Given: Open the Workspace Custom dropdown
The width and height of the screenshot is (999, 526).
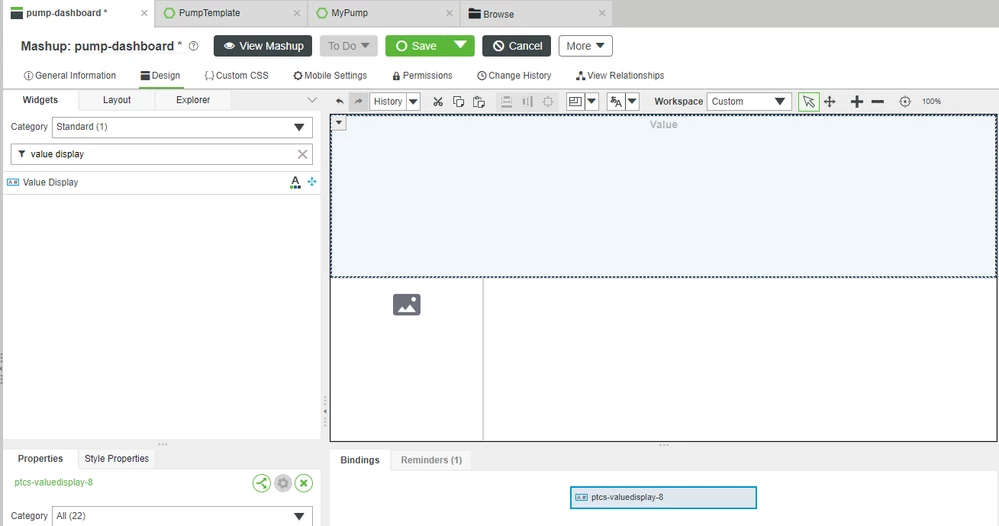Looking at the screenshot, I should pos(749,101).
